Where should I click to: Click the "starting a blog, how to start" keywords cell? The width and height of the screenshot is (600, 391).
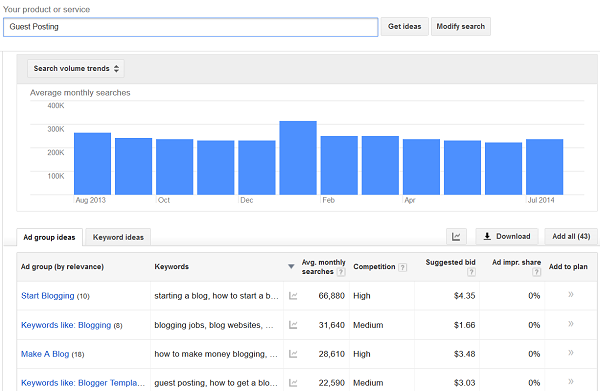217,296
